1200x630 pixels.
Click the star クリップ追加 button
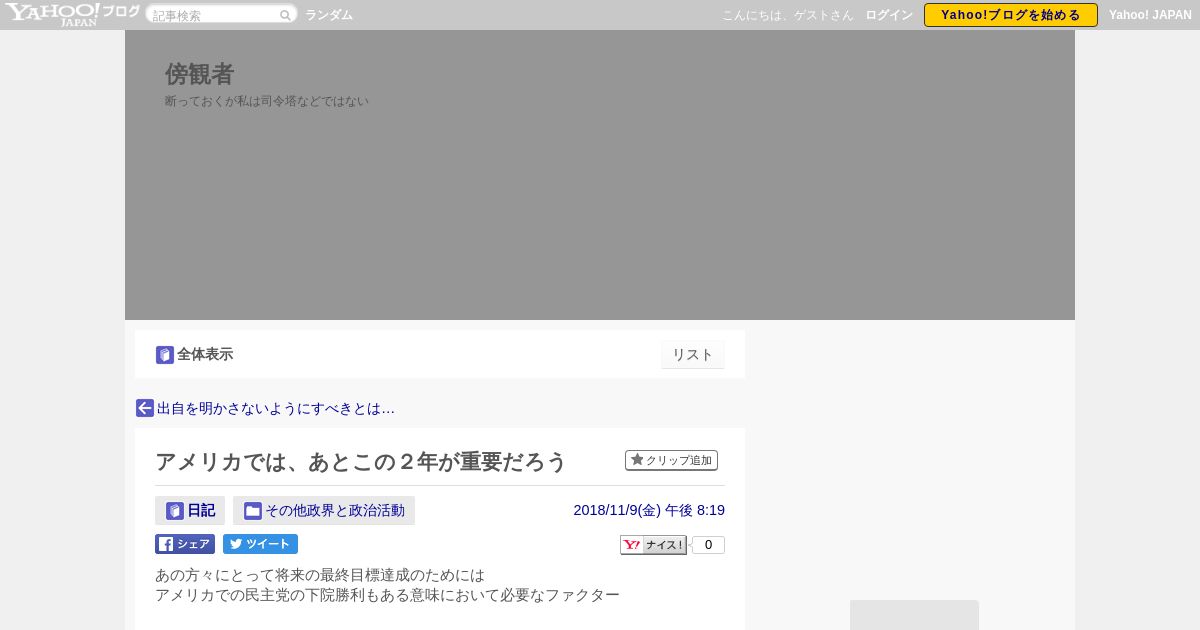click(671, 460)
